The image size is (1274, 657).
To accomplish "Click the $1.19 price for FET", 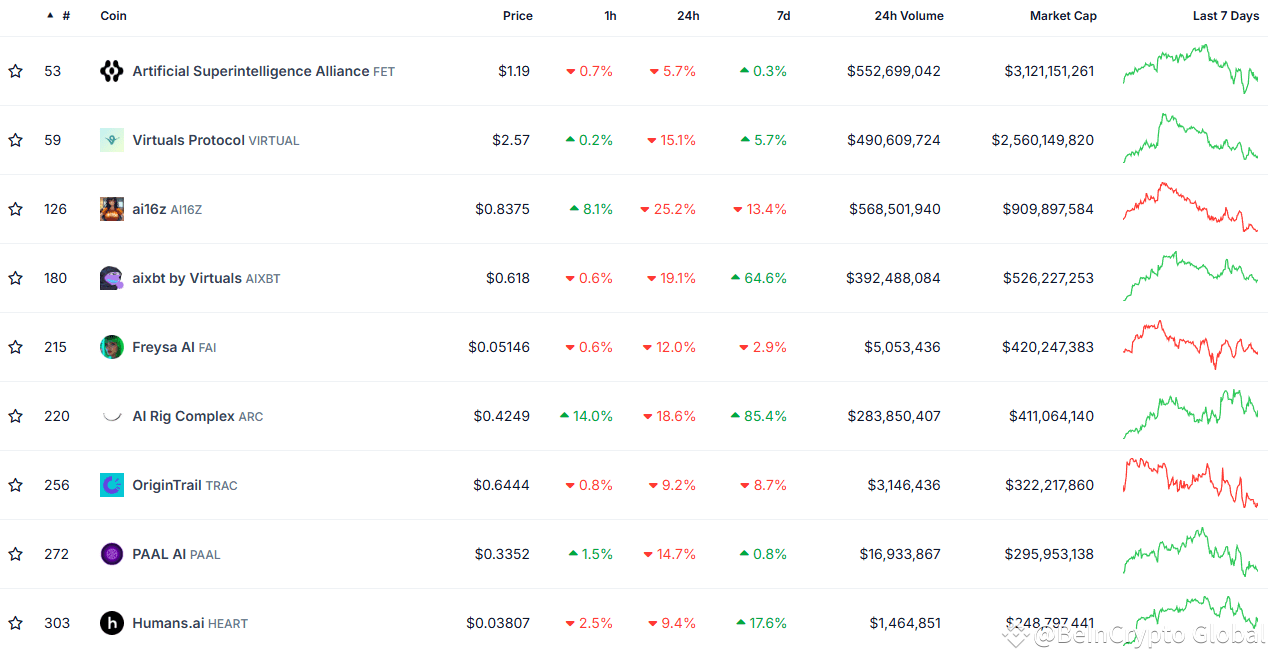I will pyautogui.click(x=514, y=71).
